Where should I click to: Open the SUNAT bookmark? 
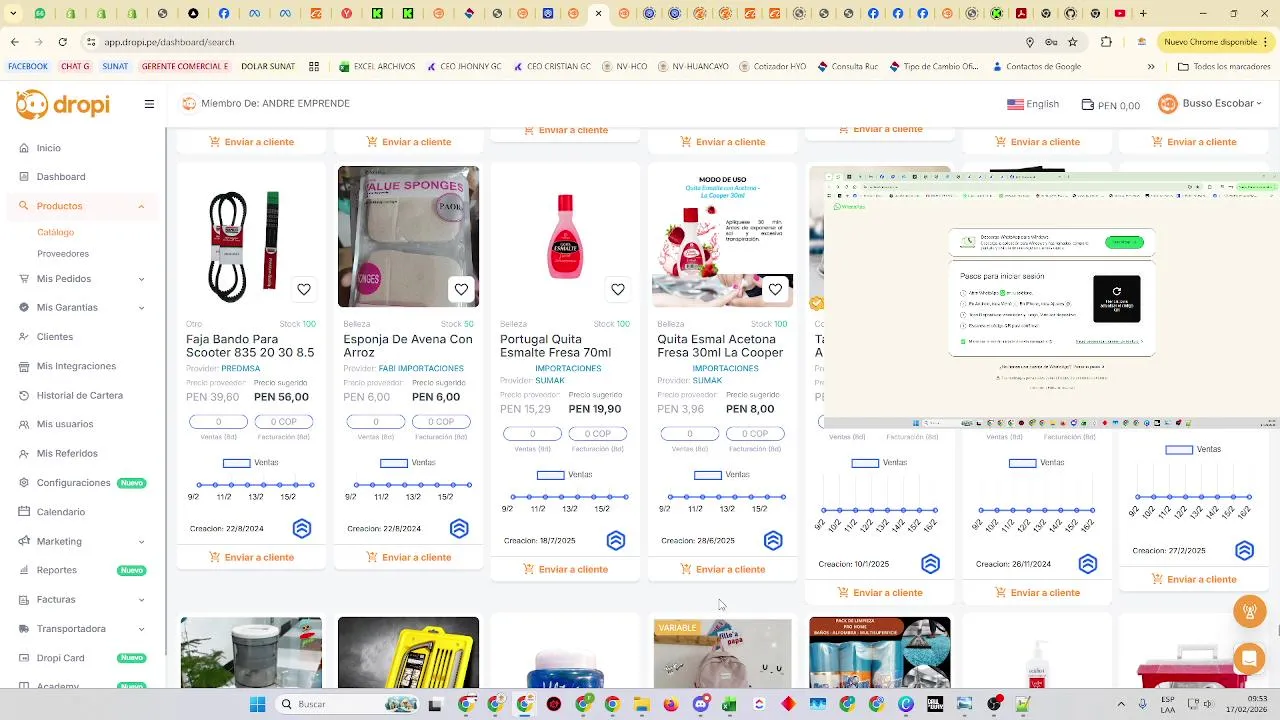click(115, 67)
